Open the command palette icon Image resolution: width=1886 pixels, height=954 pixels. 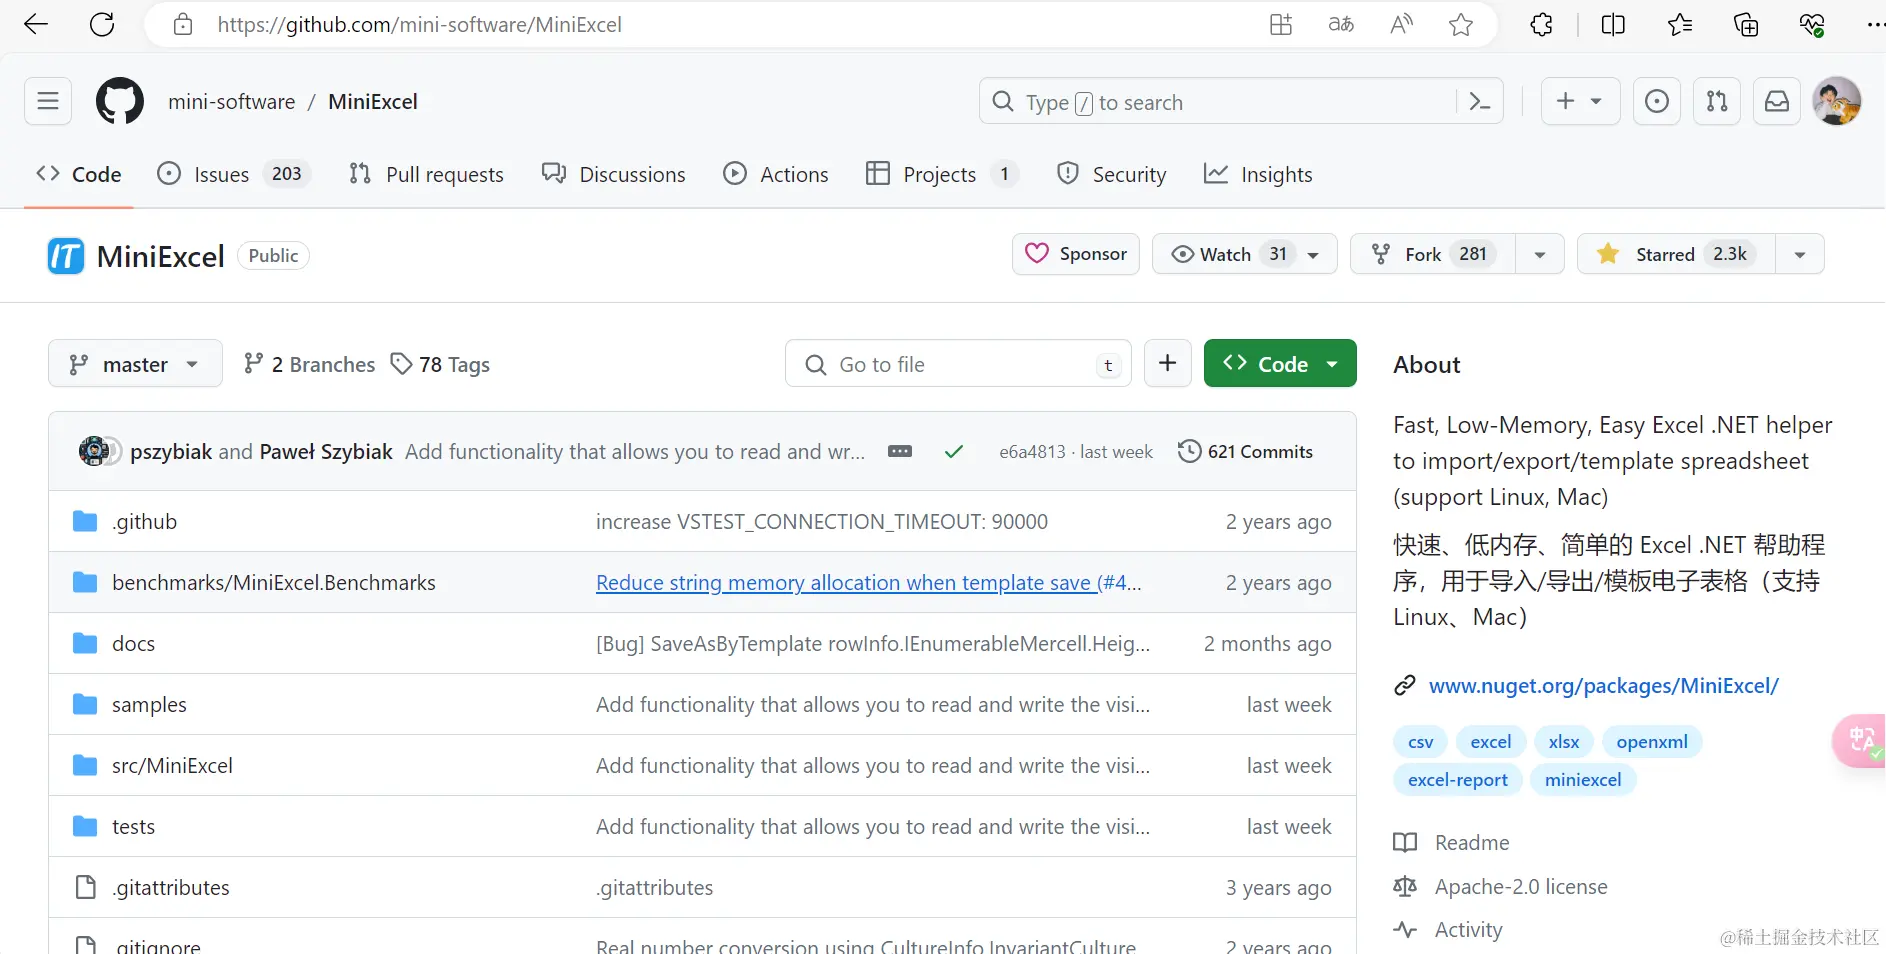point(1480,101)
